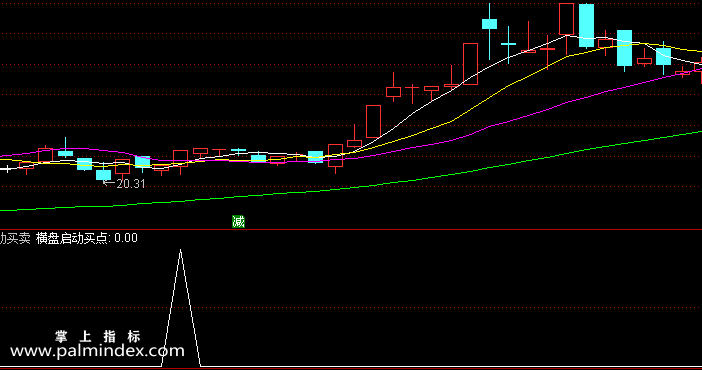Select the cyan cross doji near the top

click(509, 44)
